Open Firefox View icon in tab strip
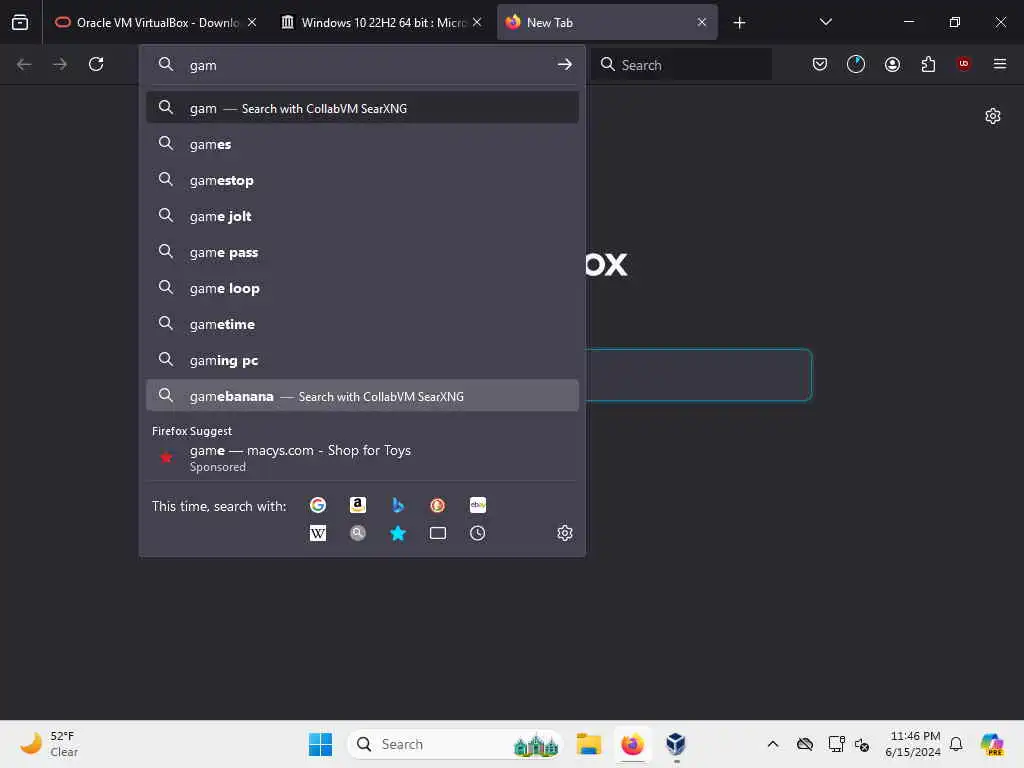Screen dimensions: 1024x768 pos(20,22)
